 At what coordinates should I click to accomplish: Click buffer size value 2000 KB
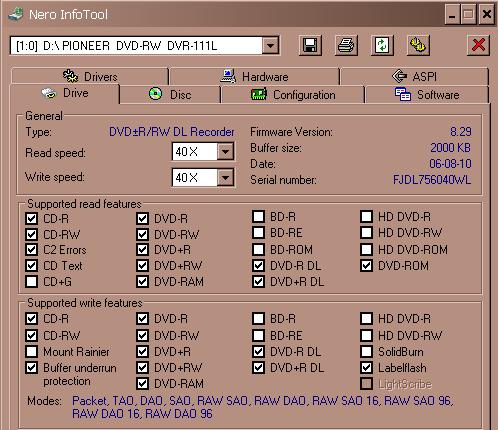click(x=450, y=148)
